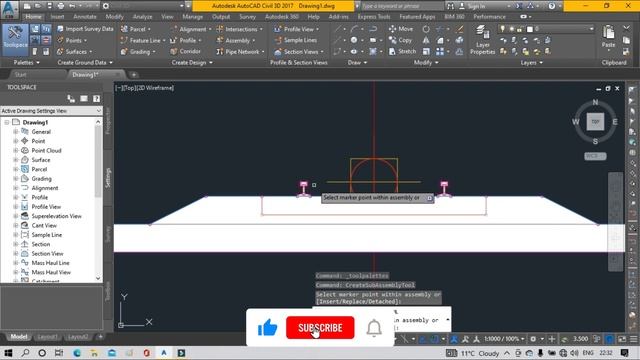
Task: Click the Profile tool in ribbon
Action: point(186,40)
